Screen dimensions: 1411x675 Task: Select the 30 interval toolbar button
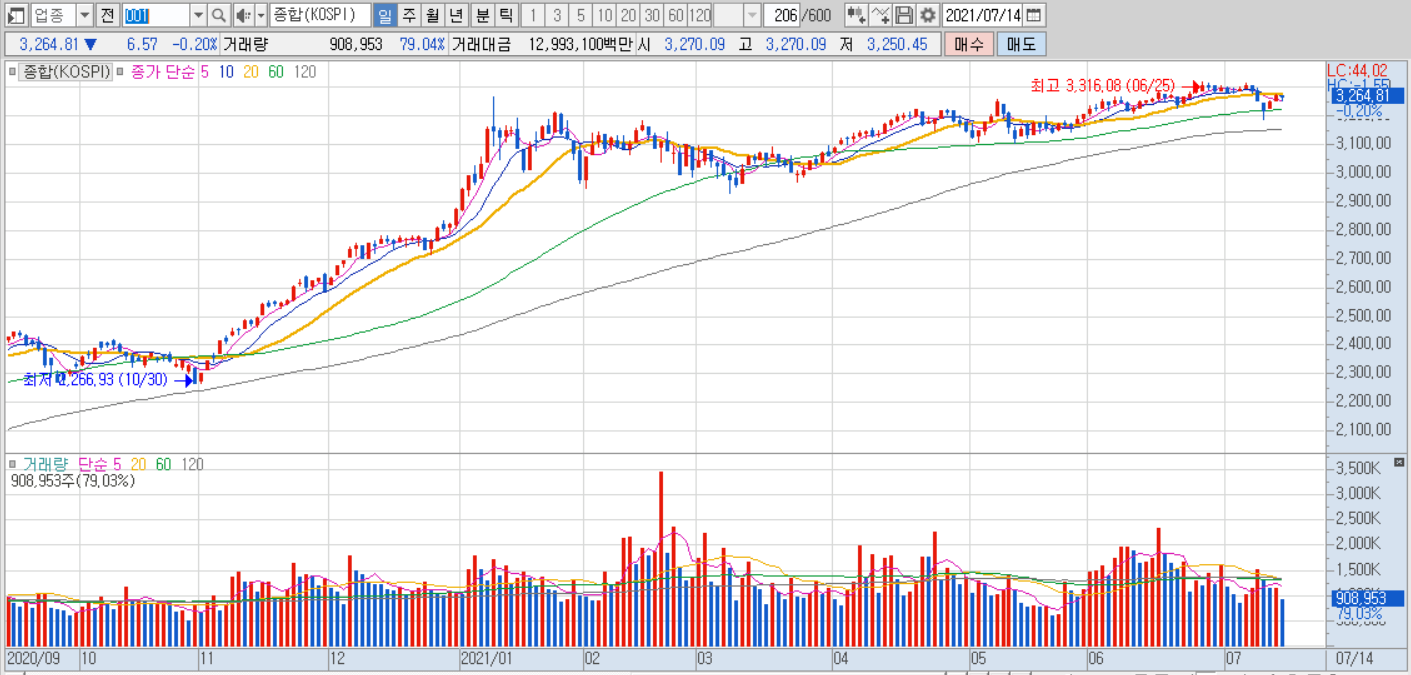click(x=652, y=15)
